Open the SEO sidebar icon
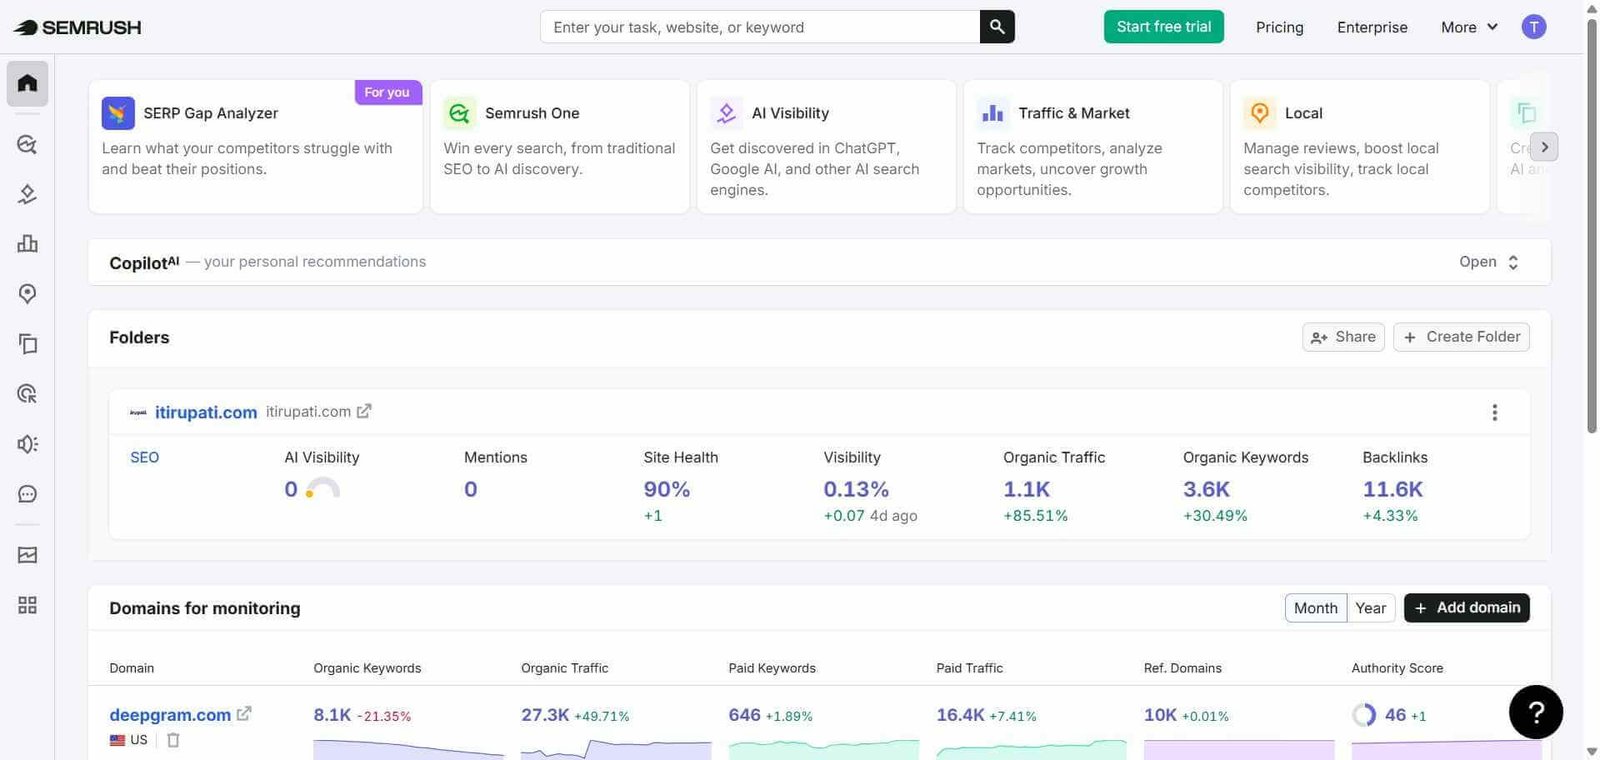The image size is (1600, 760). point(27,144)
